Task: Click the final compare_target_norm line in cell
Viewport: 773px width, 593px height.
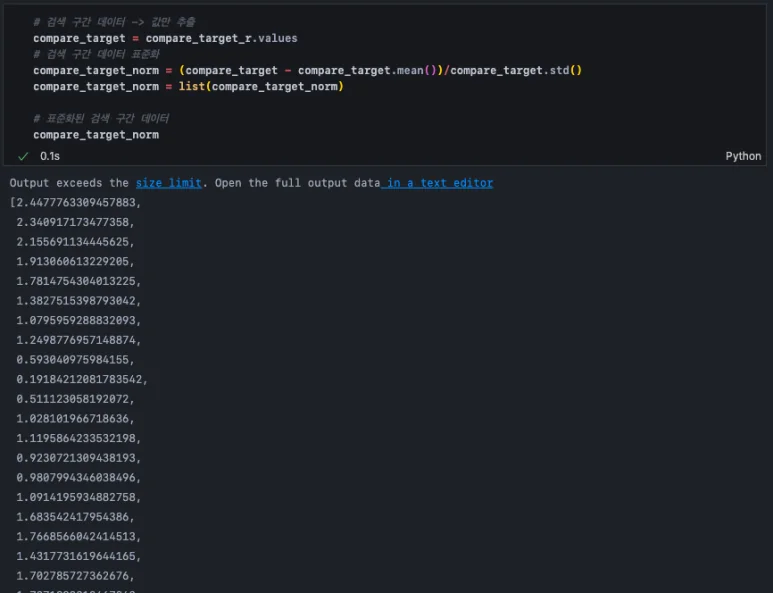Action: 96,134
